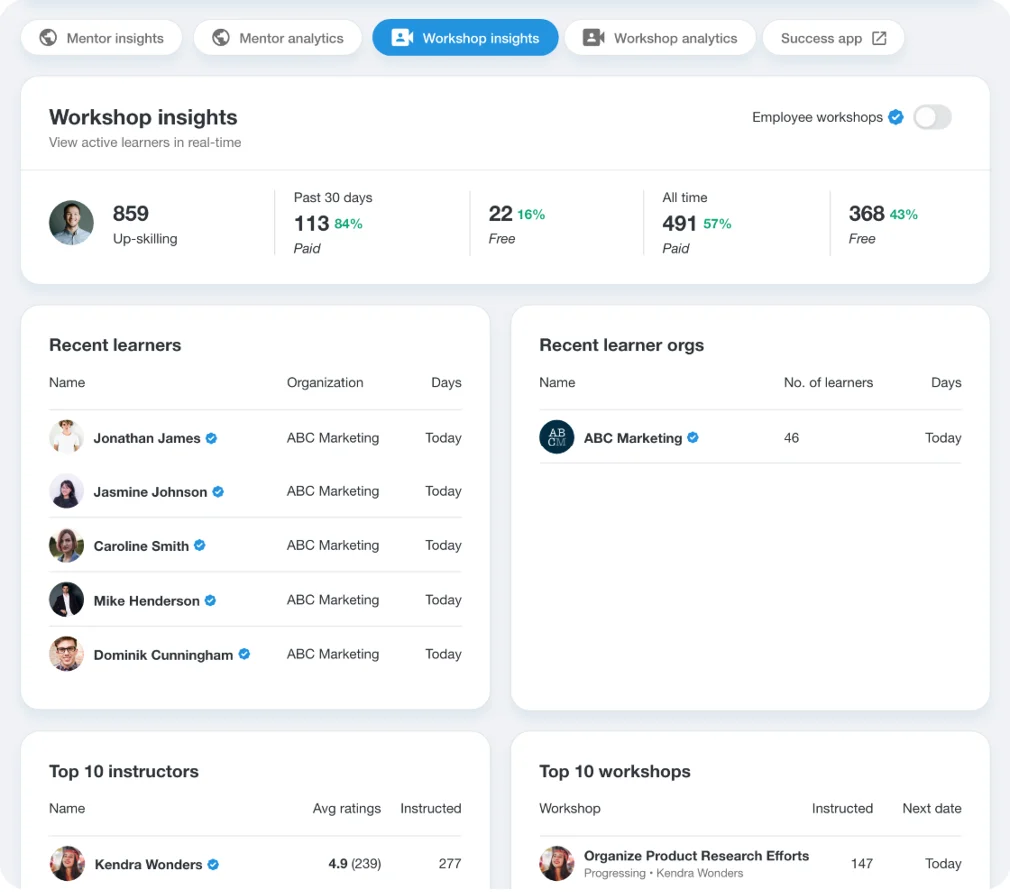Screen dimensions: 1010x892
Task: Click the ABC Marketing organization logo icon
Action: click(556, 437)
